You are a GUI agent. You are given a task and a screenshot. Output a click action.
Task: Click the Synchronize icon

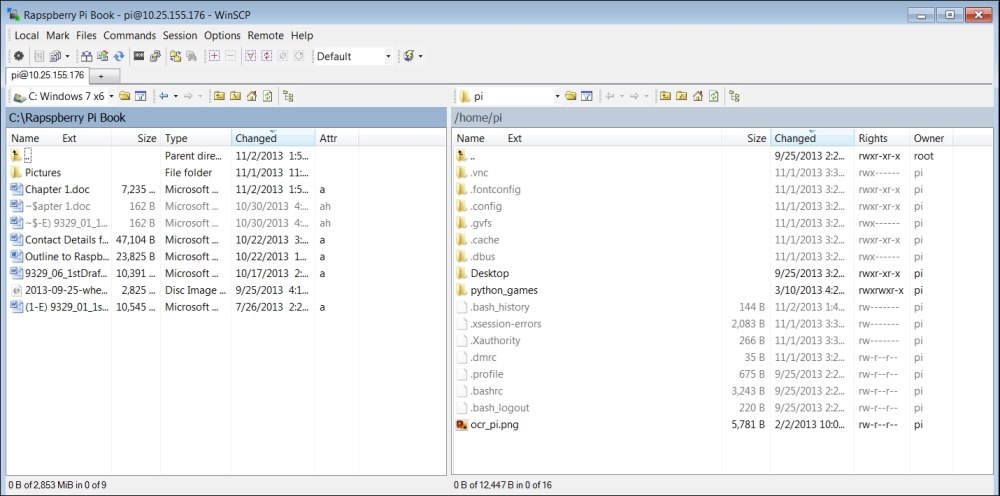(x=102, y=56)
